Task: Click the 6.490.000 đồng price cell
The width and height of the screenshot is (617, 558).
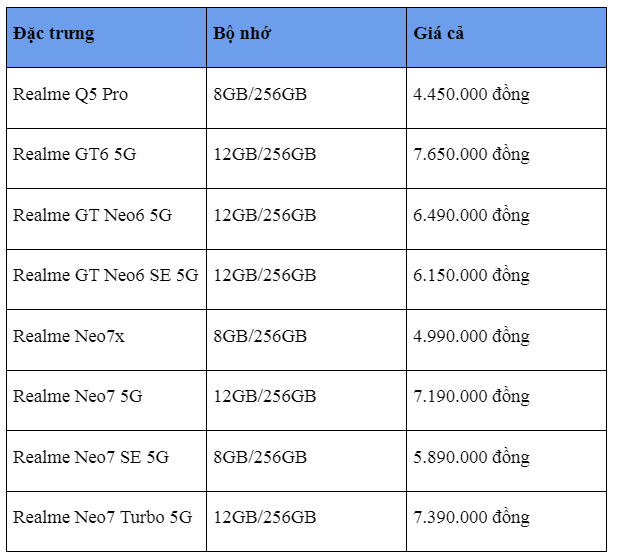Action: pyautogui.click(x=471, y=215)
